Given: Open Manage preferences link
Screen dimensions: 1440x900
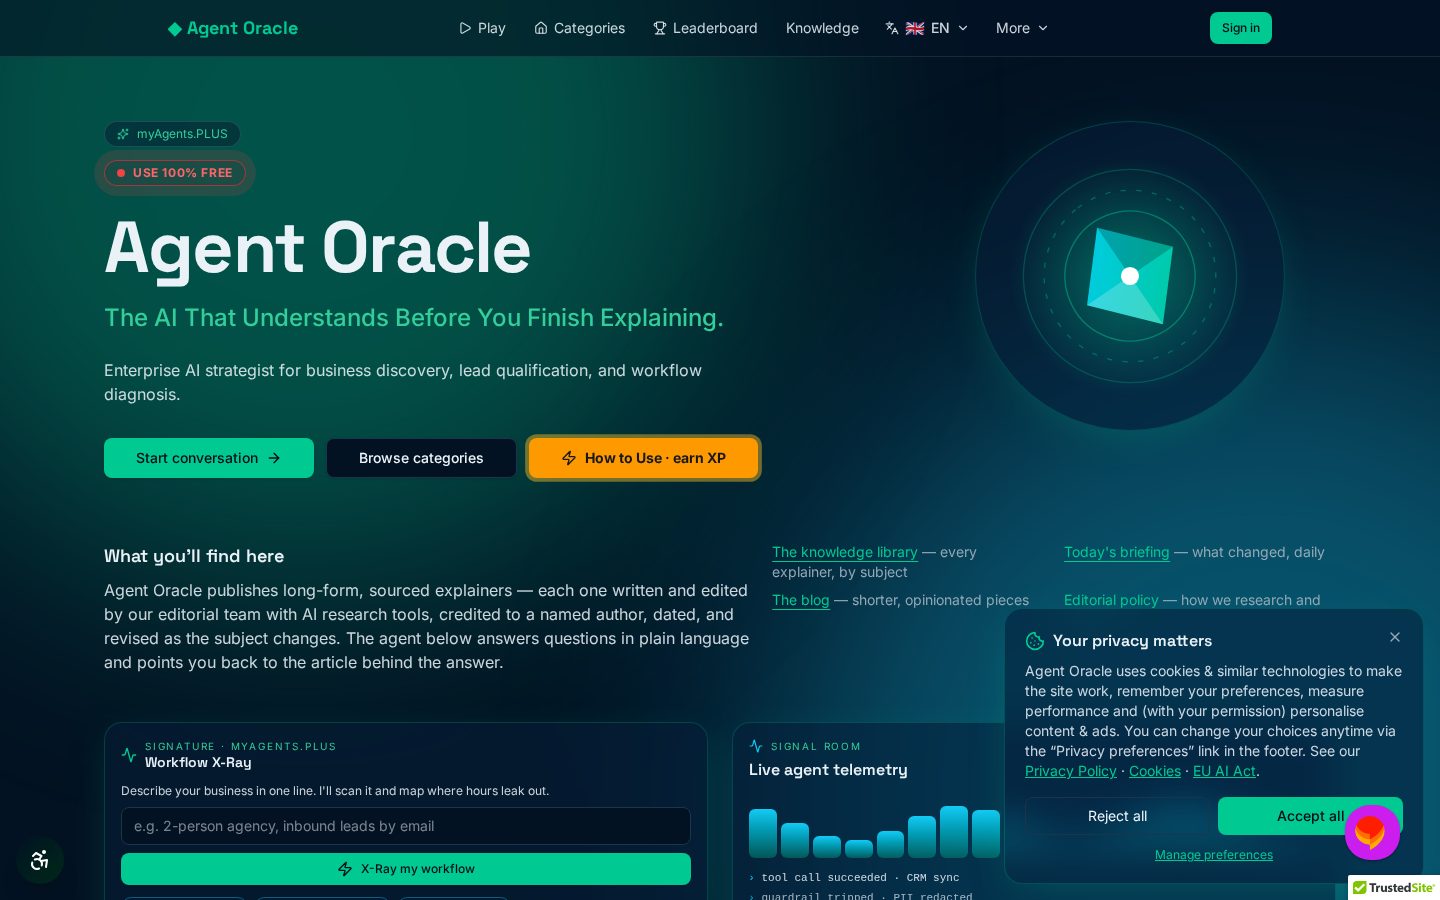Looking at the screenshot, I should pos(1214,855).
